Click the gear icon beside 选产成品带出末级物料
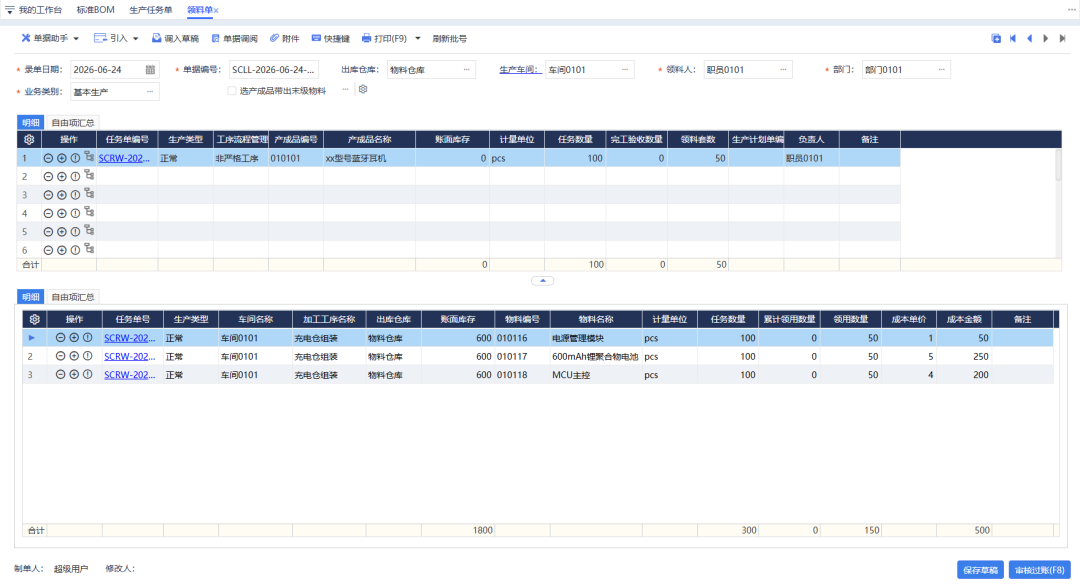 pos(363,90)
